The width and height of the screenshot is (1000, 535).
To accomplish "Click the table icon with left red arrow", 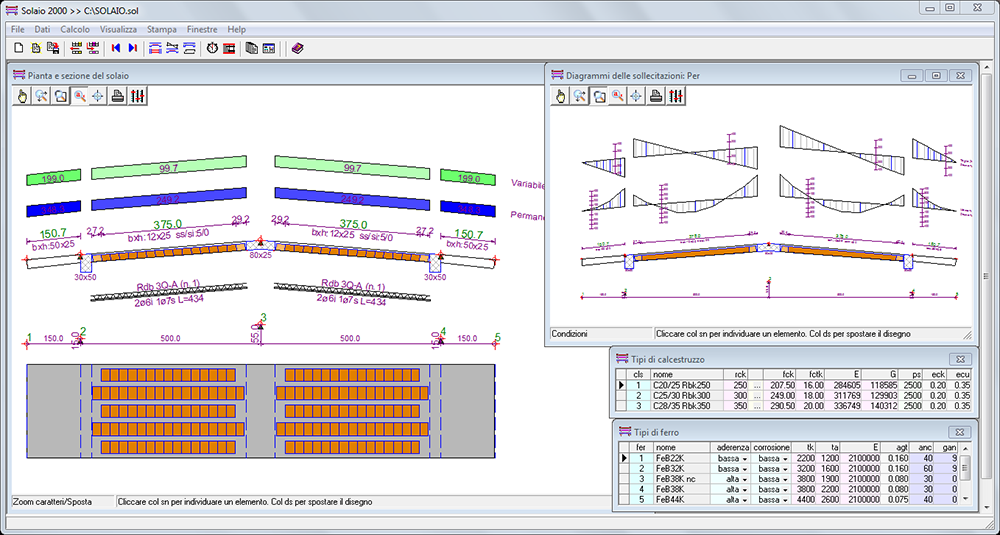I will pos(77,48).
